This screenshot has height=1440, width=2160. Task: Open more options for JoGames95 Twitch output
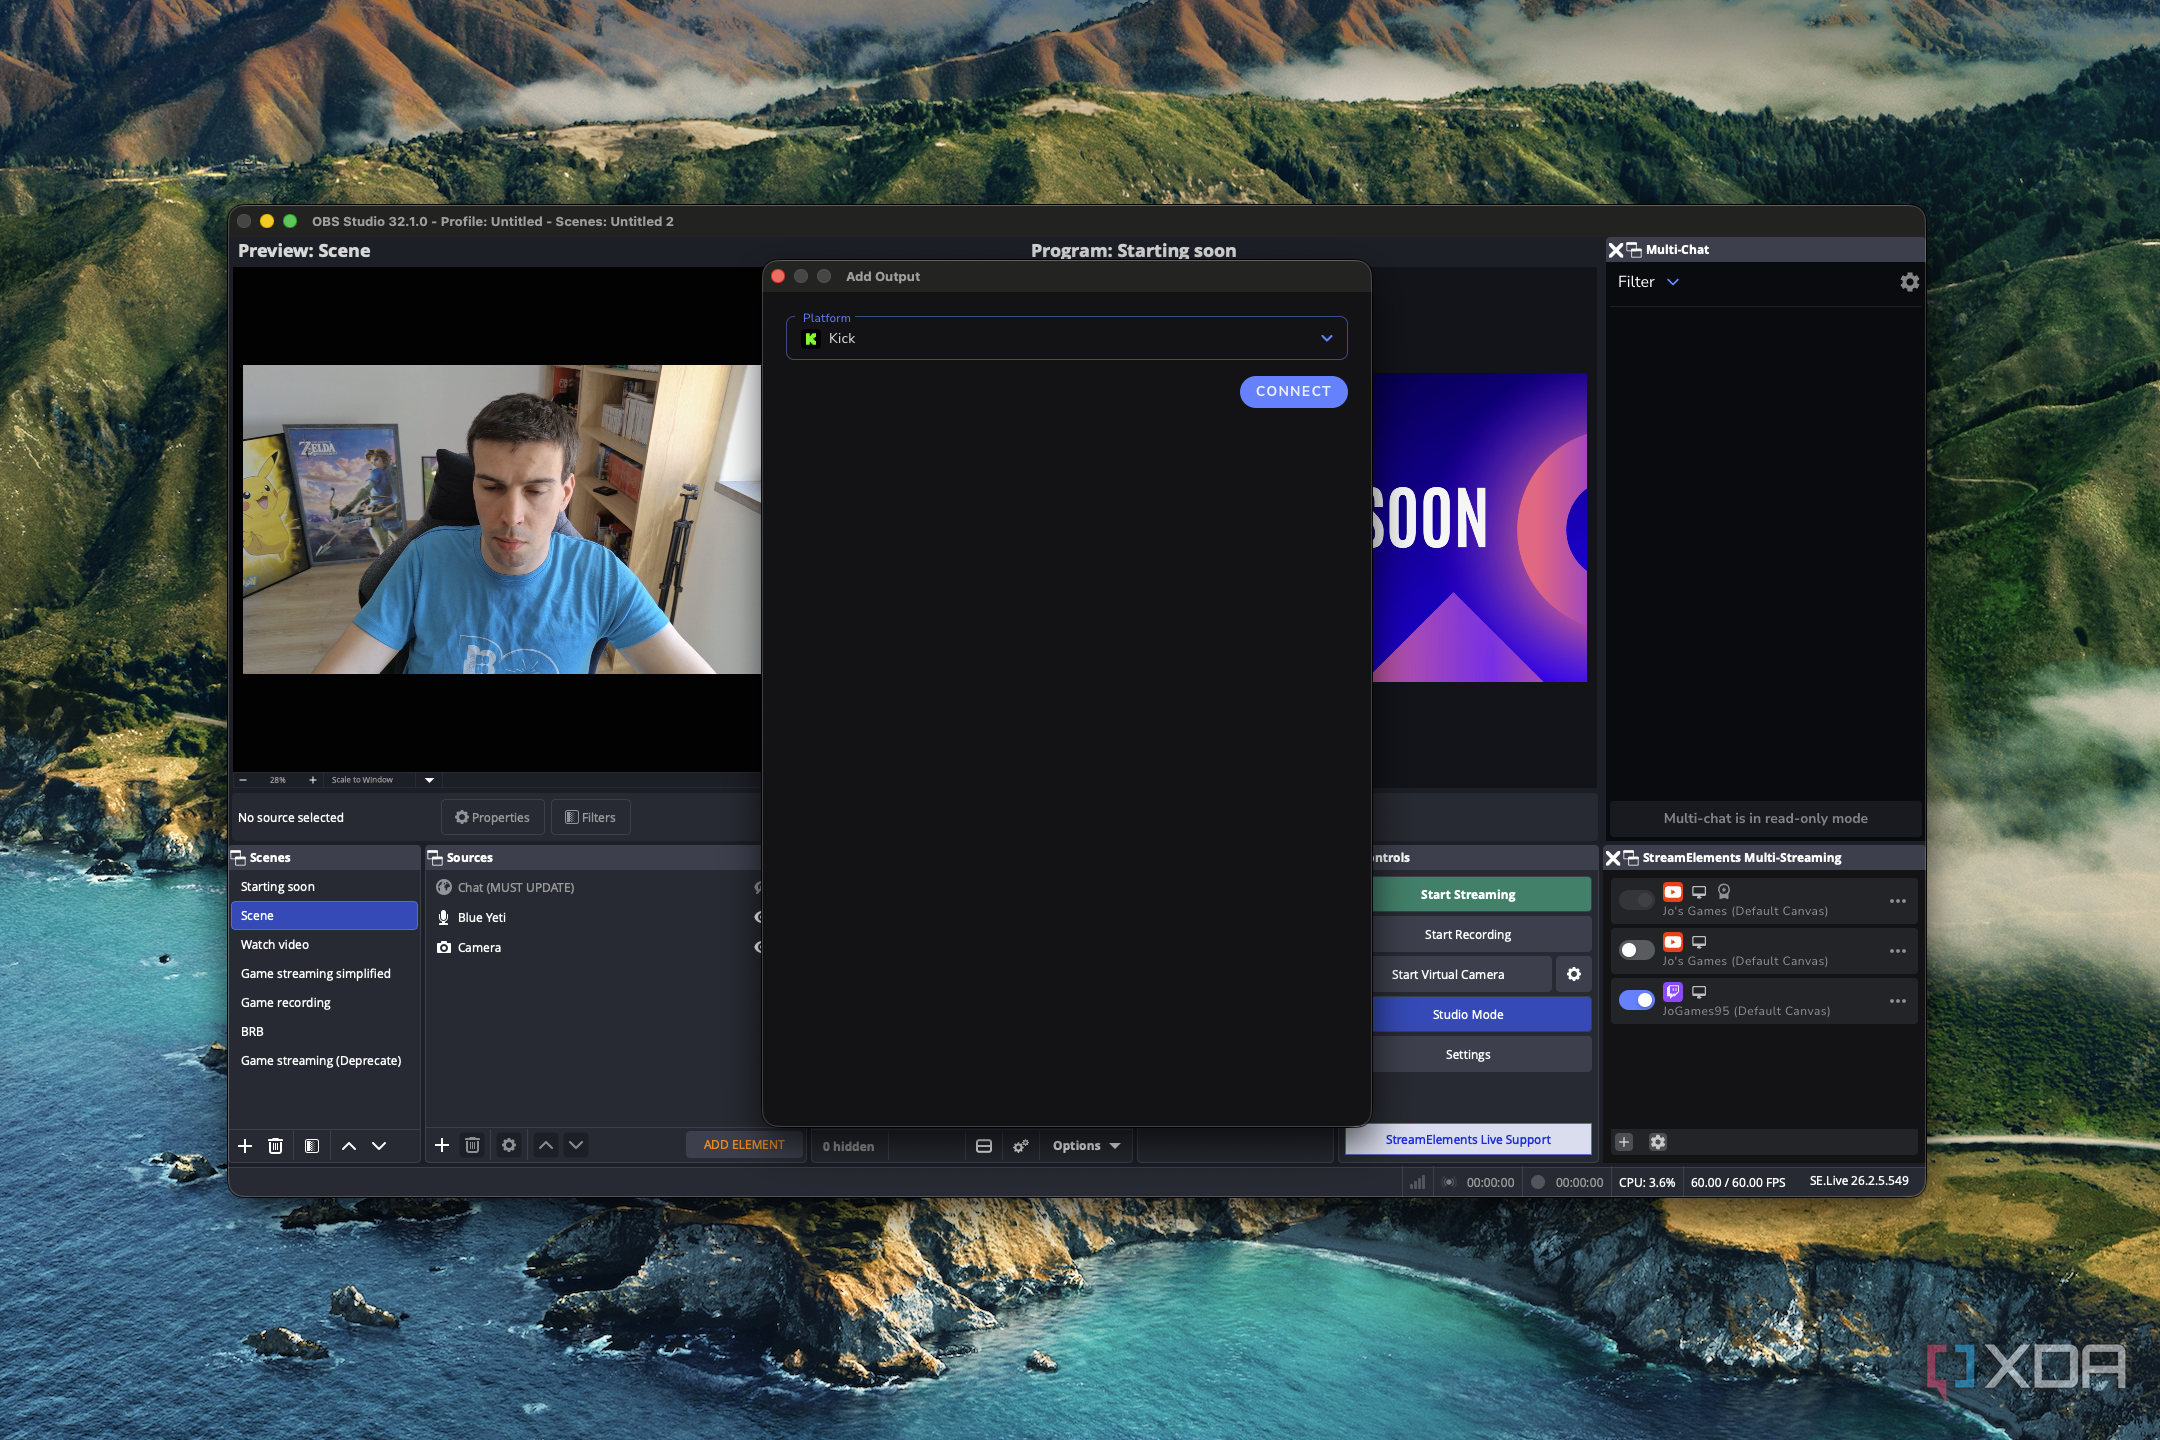point(1898,1001)
